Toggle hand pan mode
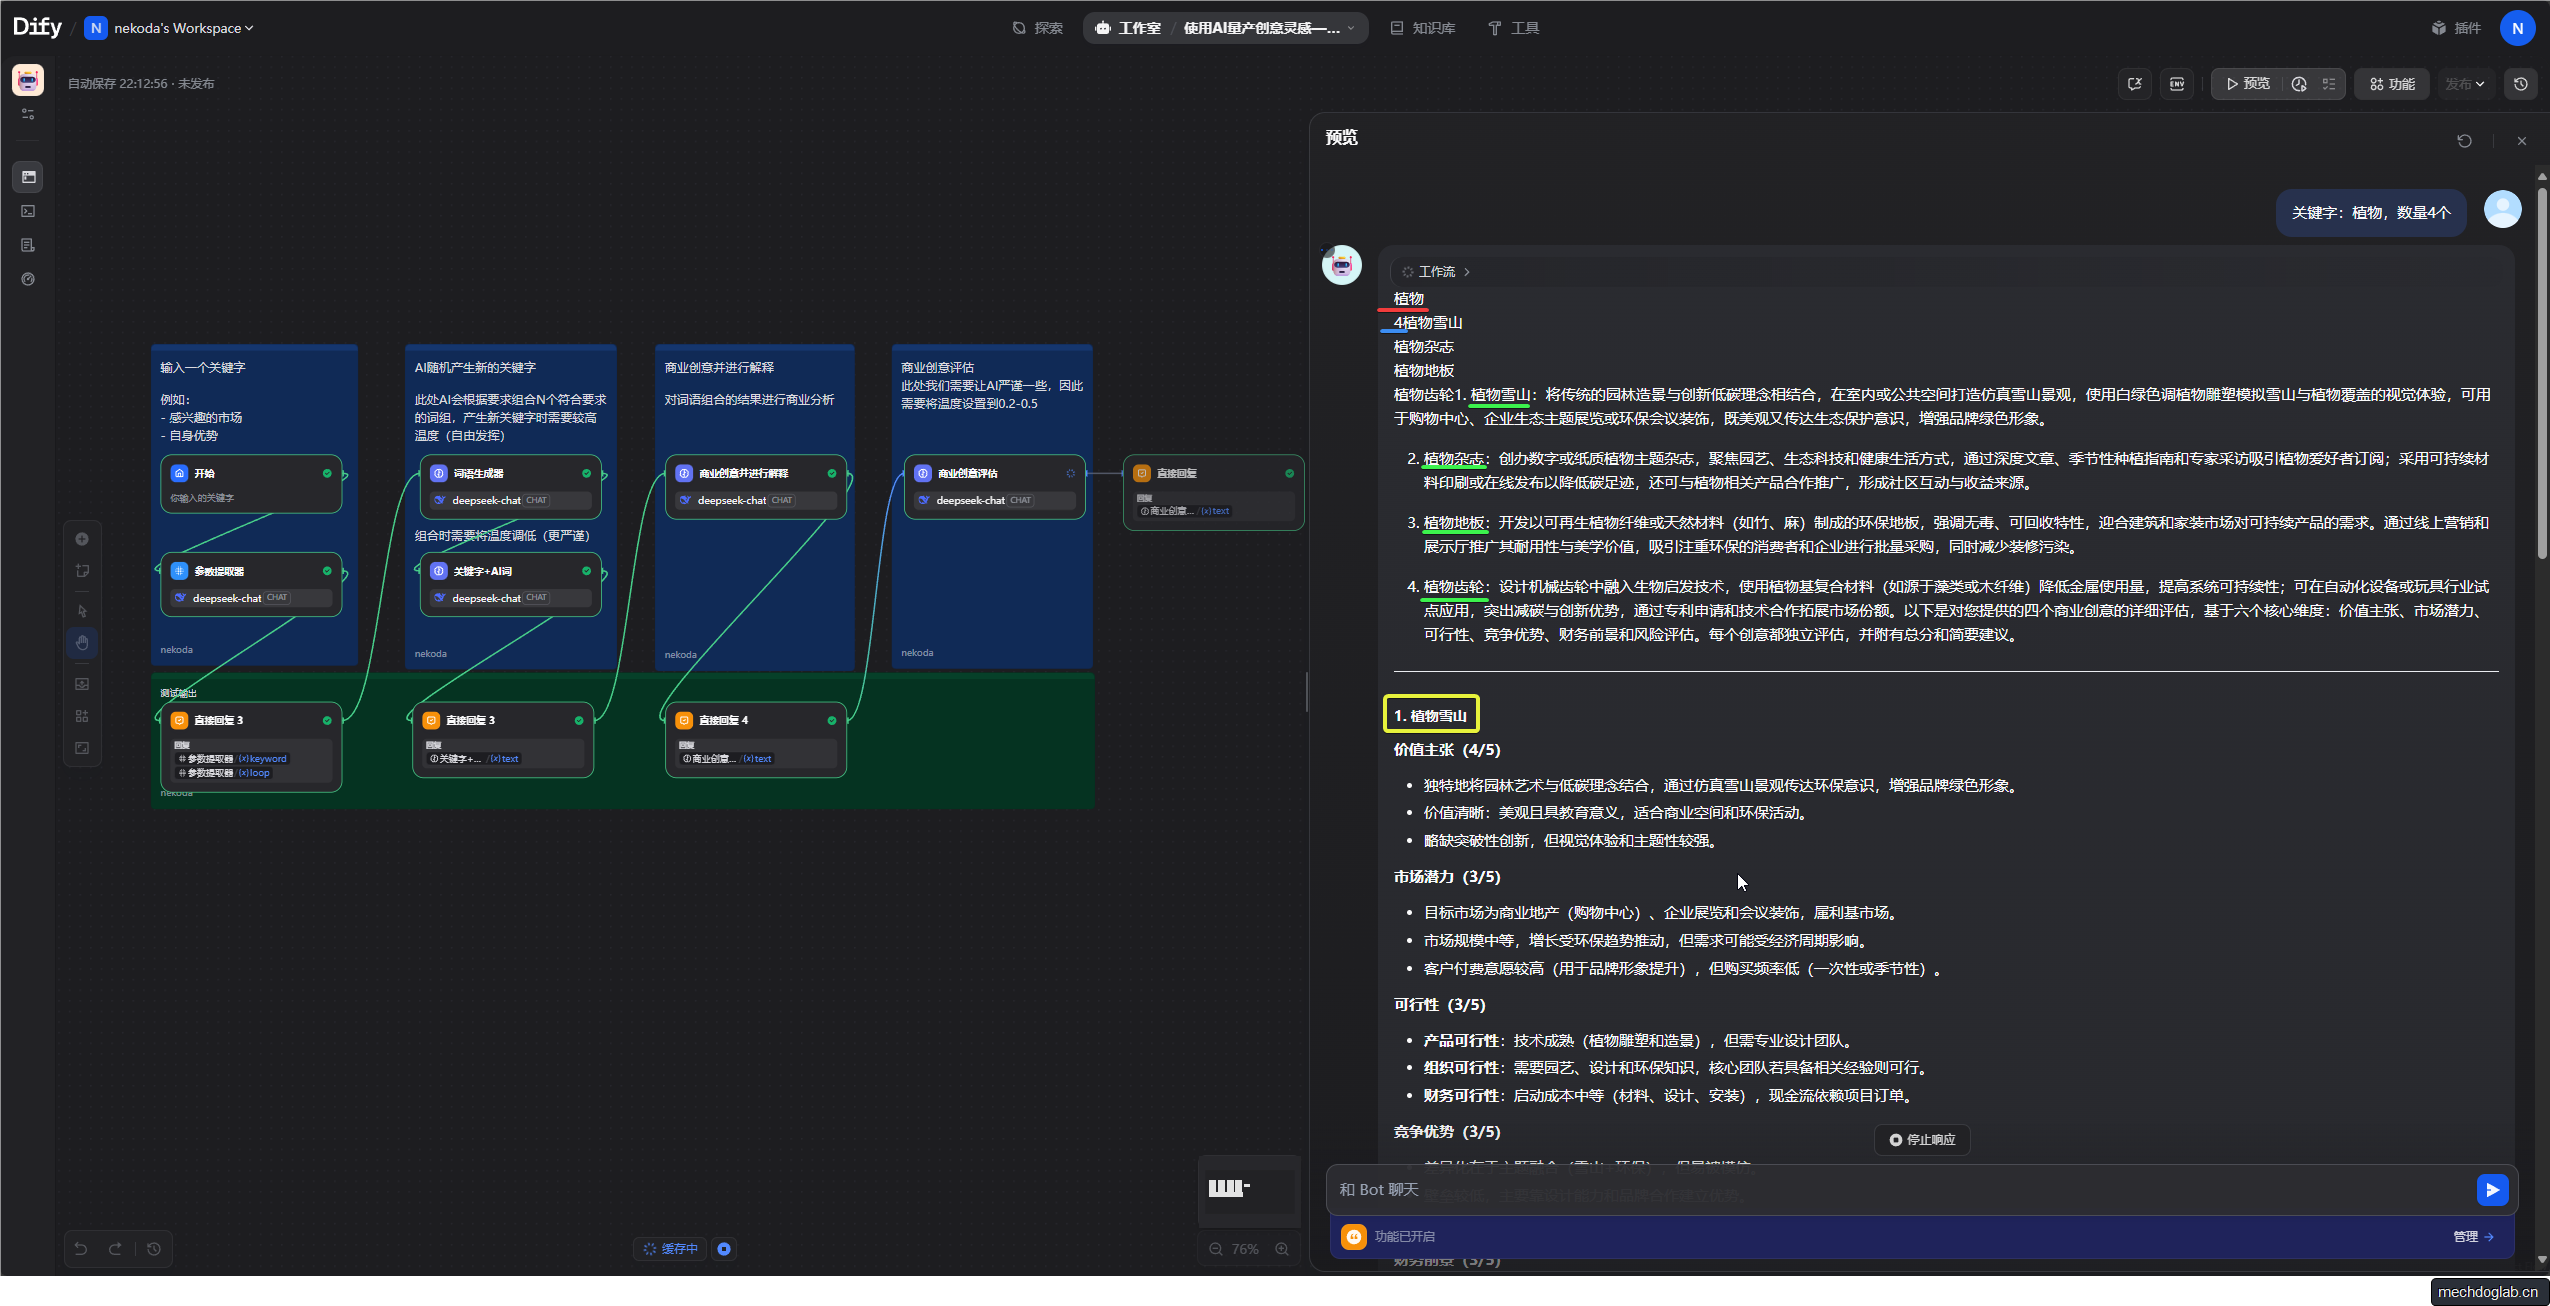 (82, 643)
